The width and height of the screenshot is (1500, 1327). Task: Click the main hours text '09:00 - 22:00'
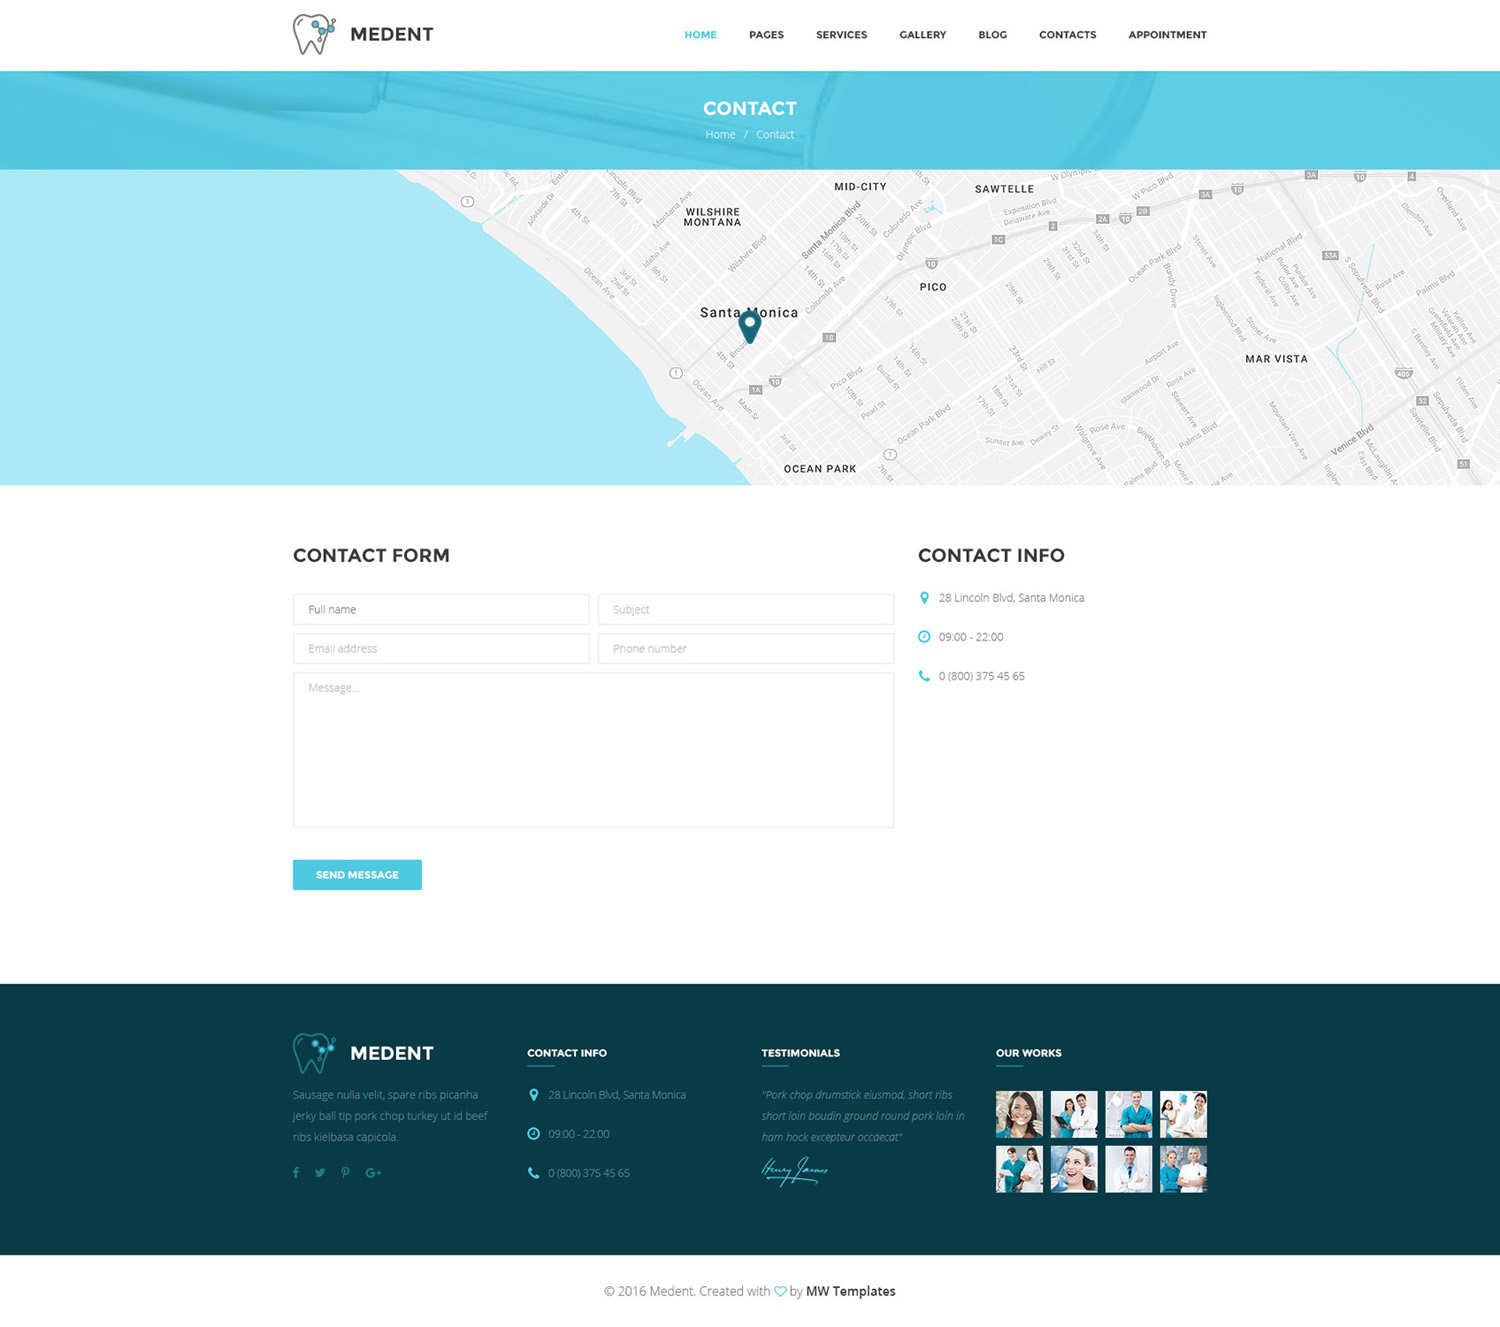pyautogui.click(x=971, y=637)
